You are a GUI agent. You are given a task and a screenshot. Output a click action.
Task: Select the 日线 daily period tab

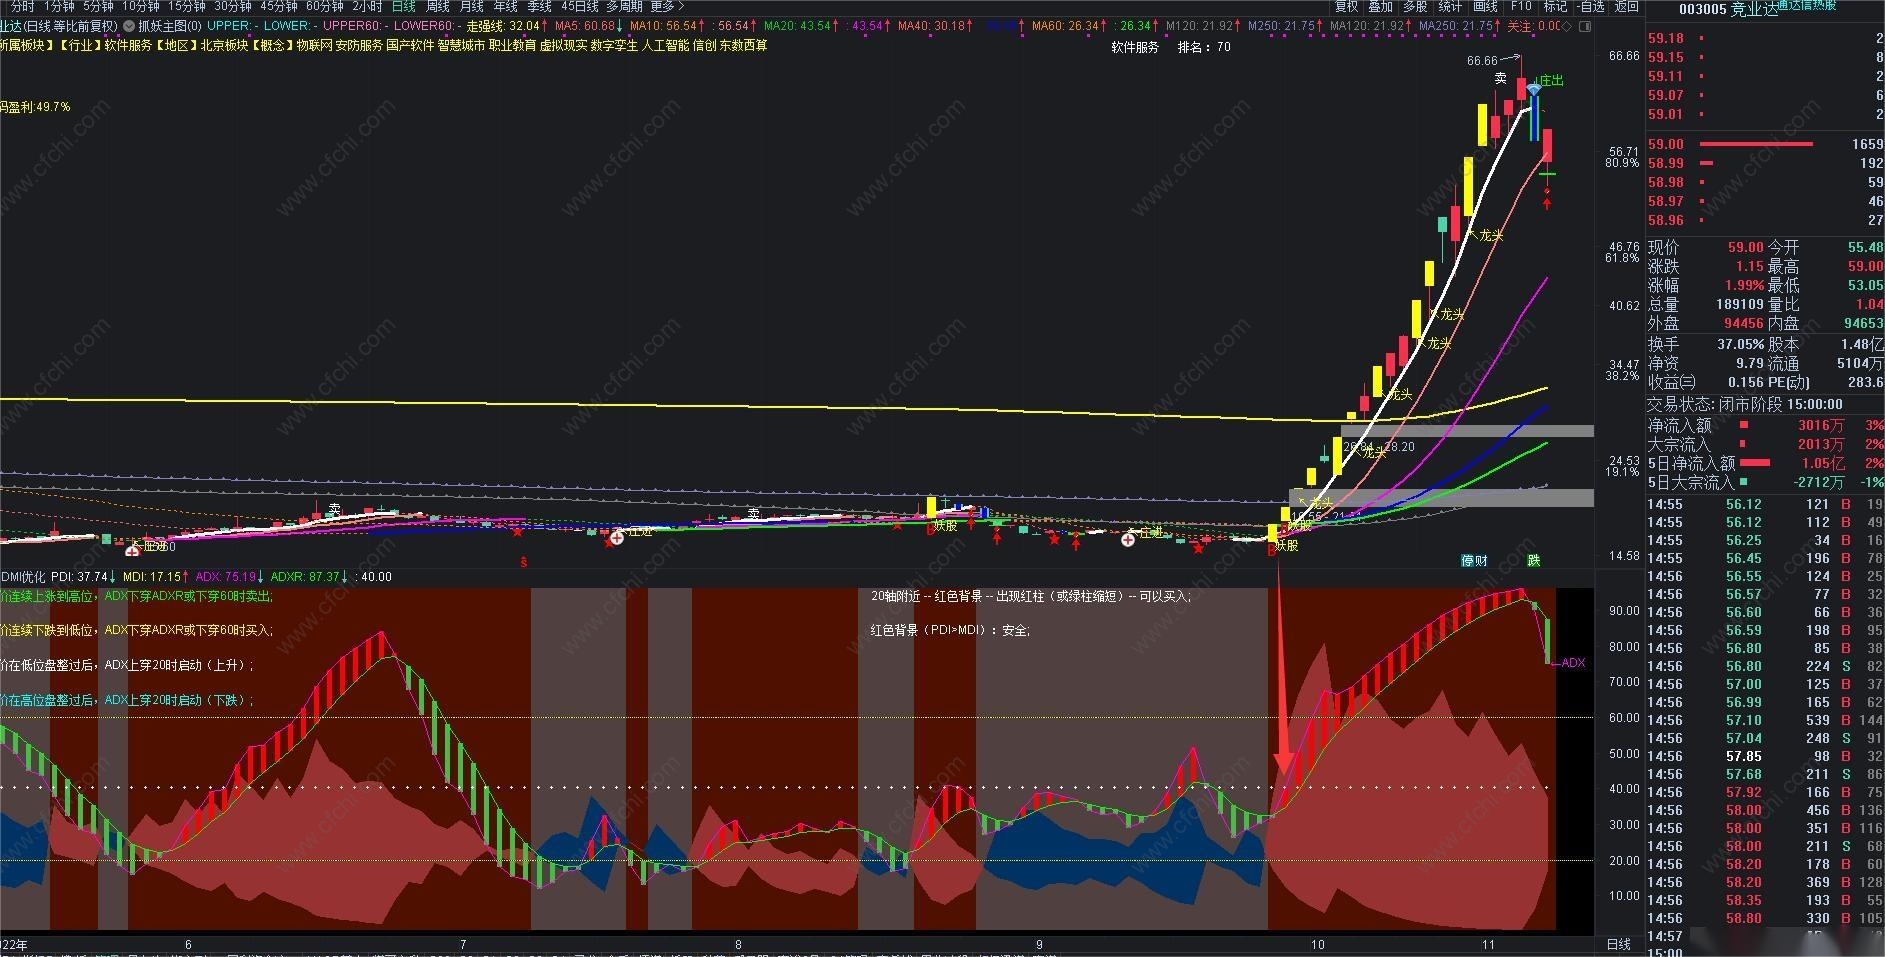[403, 6]
